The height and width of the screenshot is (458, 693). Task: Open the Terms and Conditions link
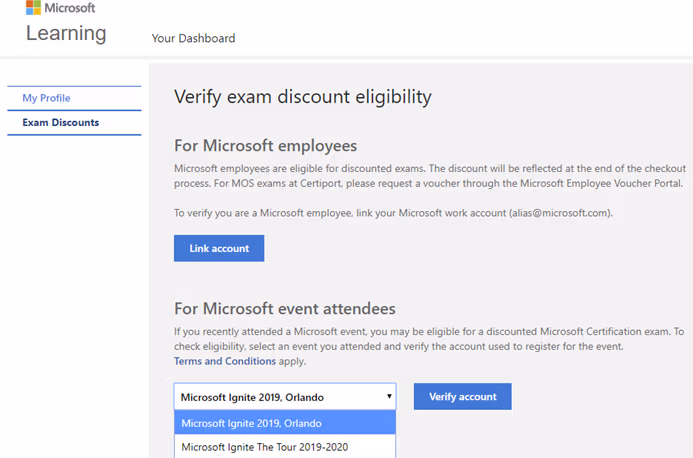pyautogui.click(x=225, y=361)
